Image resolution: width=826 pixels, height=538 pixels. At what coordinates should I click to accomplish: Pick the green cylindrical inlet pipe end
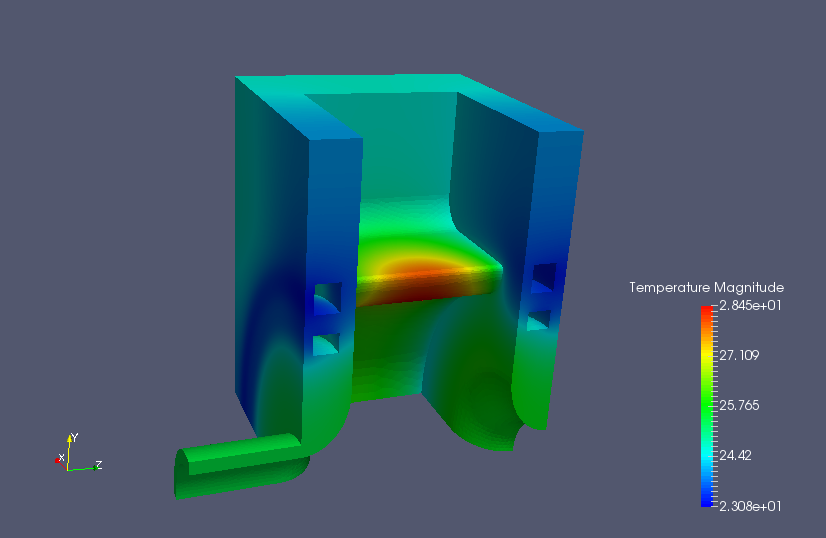coord(182,474)
